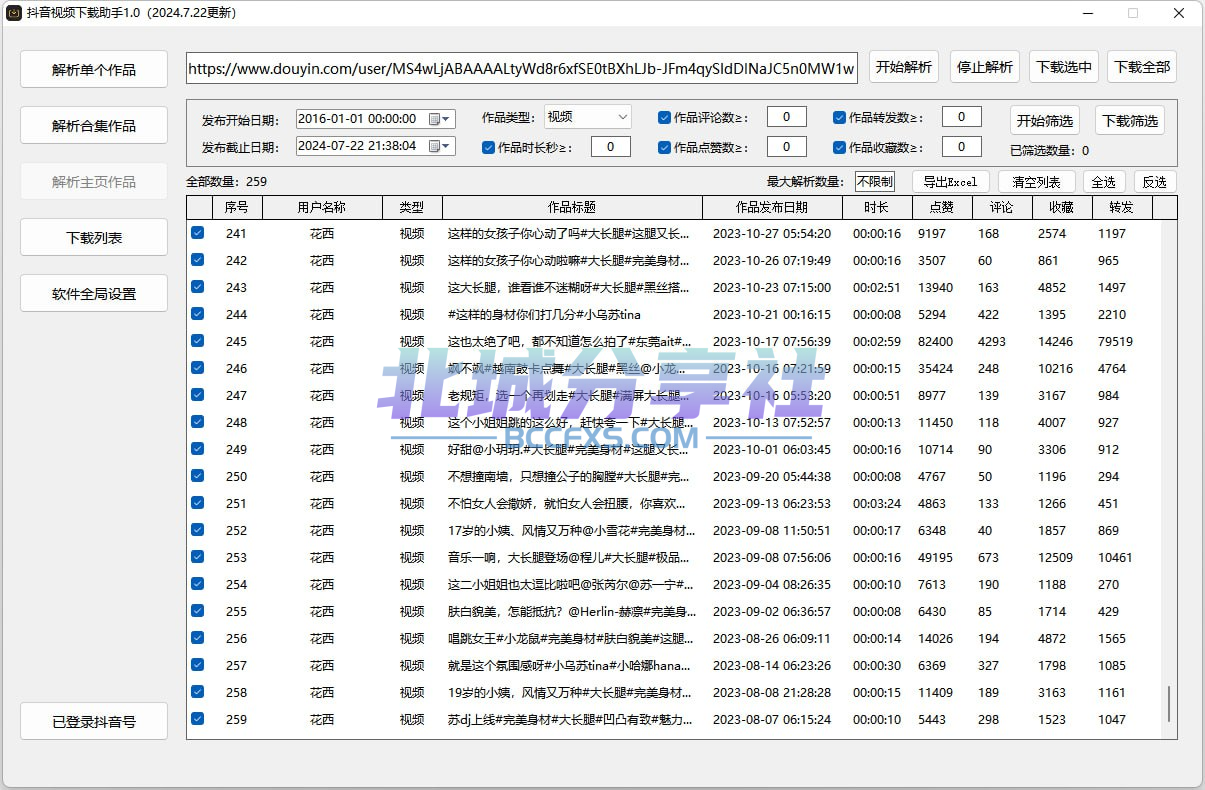The width and height of the screenshot is (1205, 790).
Task: Open 软件全局设置 section
Action: [x=94, y=294]
